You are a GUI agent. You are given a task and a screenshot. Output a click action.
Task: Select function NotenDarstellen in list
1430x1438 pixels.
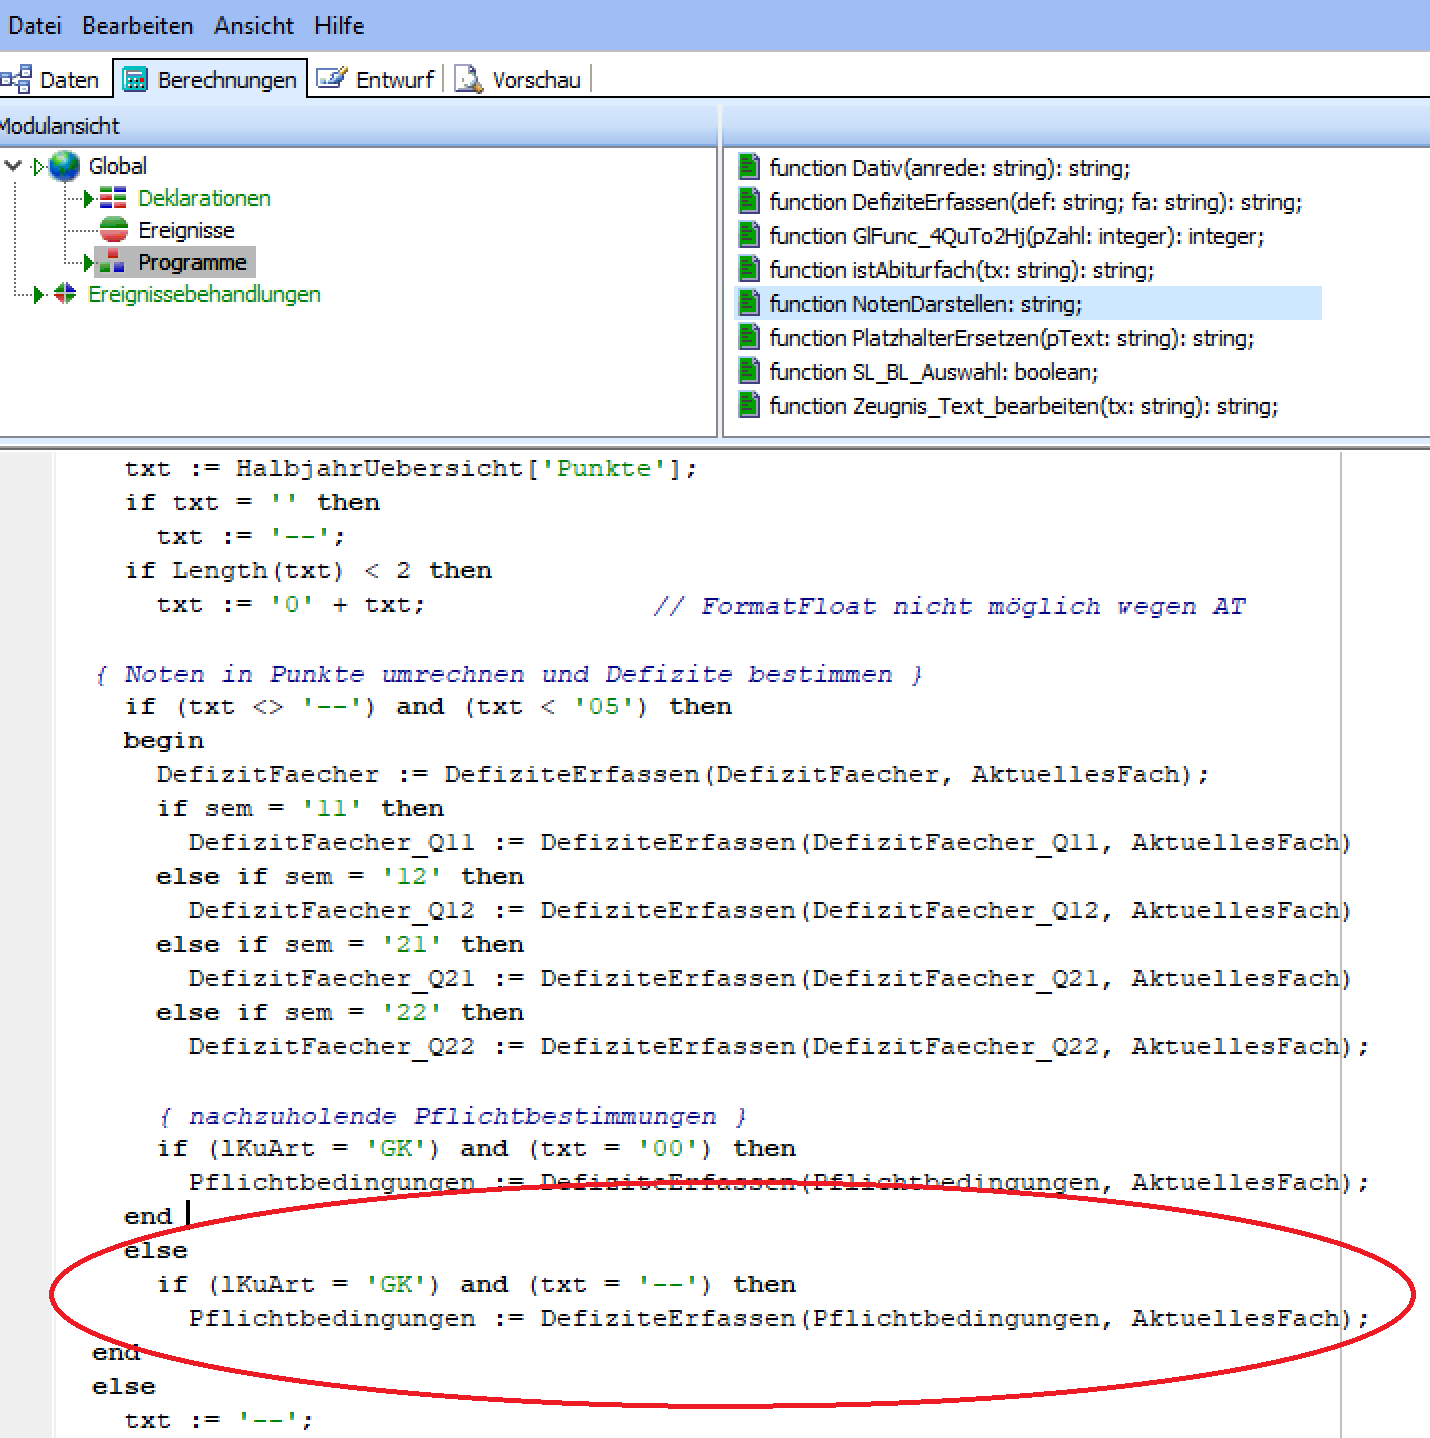click(1028, 303)
